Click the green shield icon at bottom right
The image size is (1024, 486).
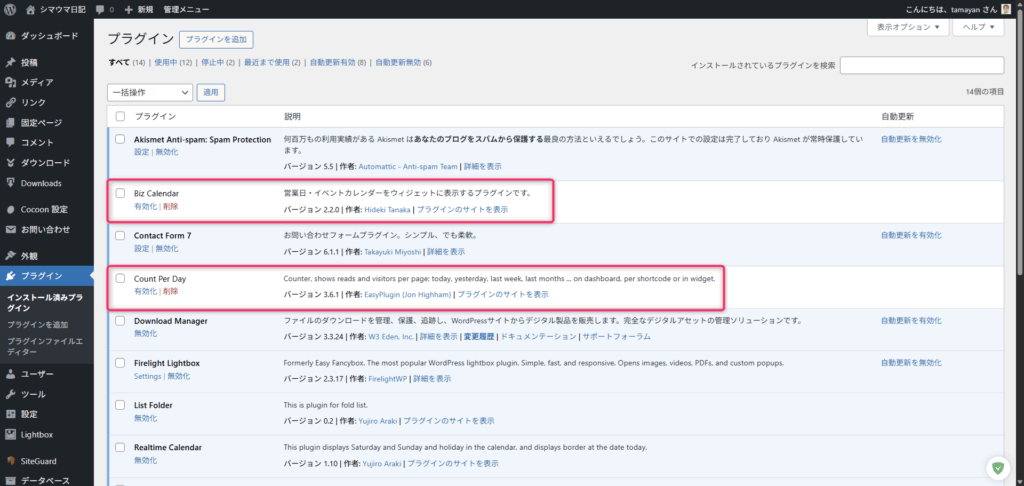coord(997,467)
